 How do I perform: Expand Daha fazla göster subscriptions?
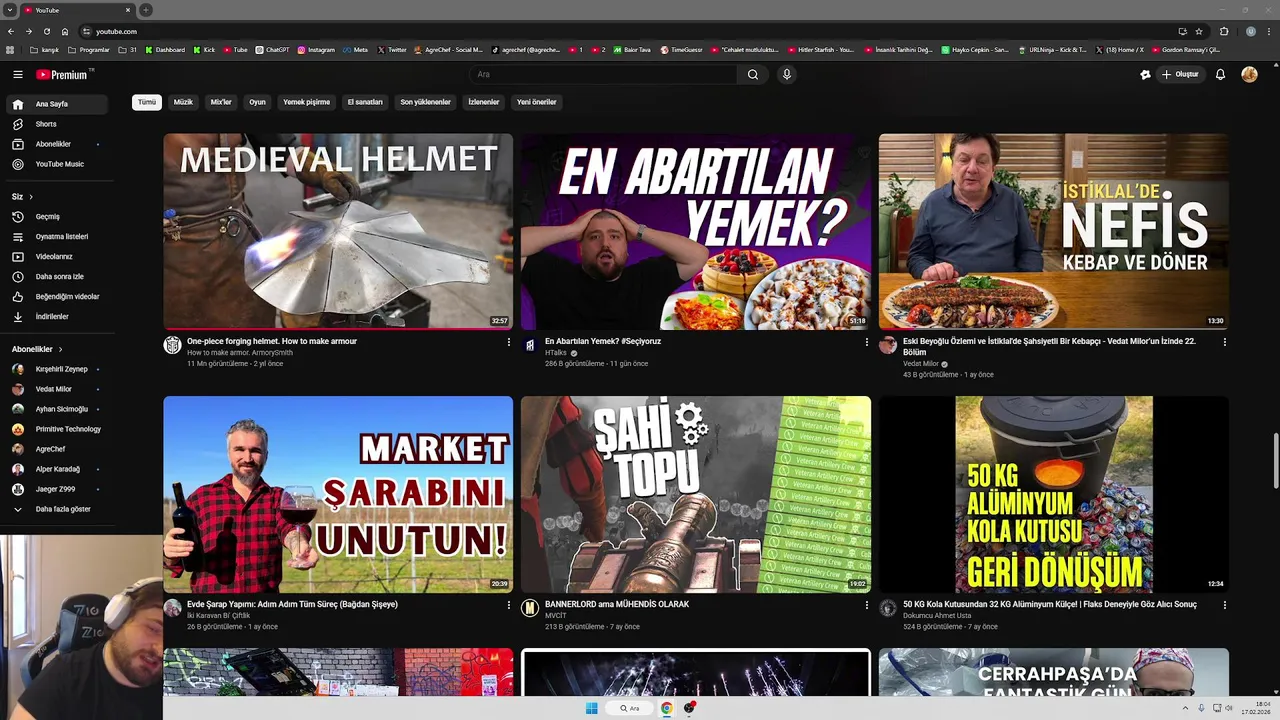(56, 509)
